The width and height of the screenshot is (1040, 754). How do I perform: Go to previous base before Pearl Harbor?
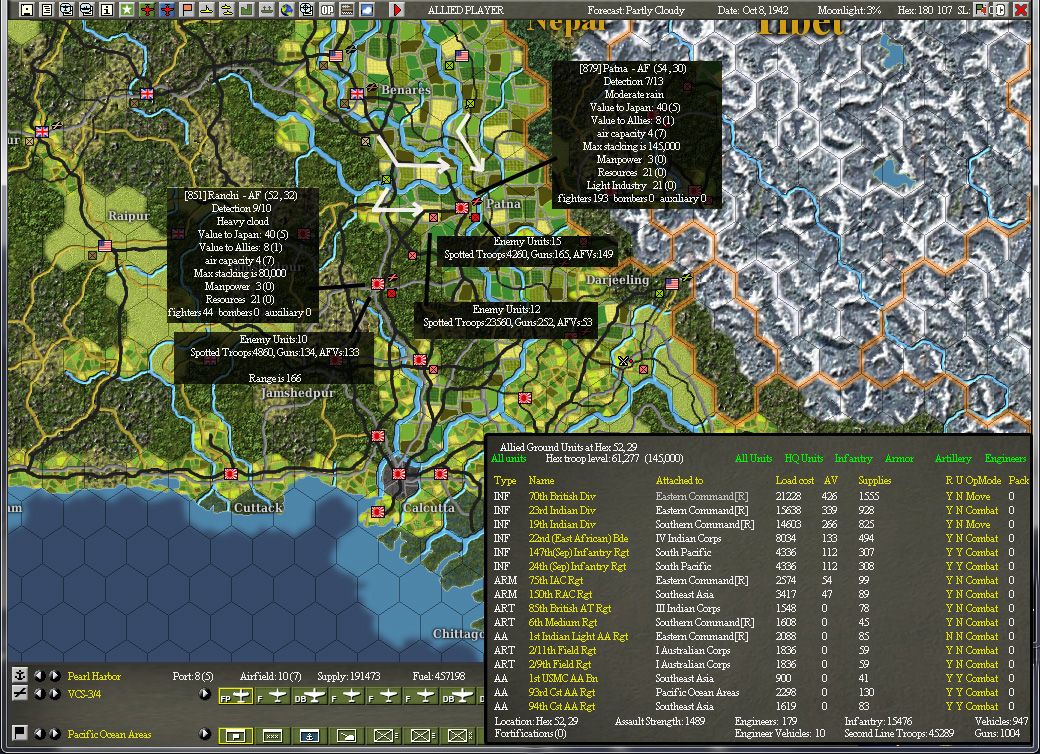[x=40, y=676]
